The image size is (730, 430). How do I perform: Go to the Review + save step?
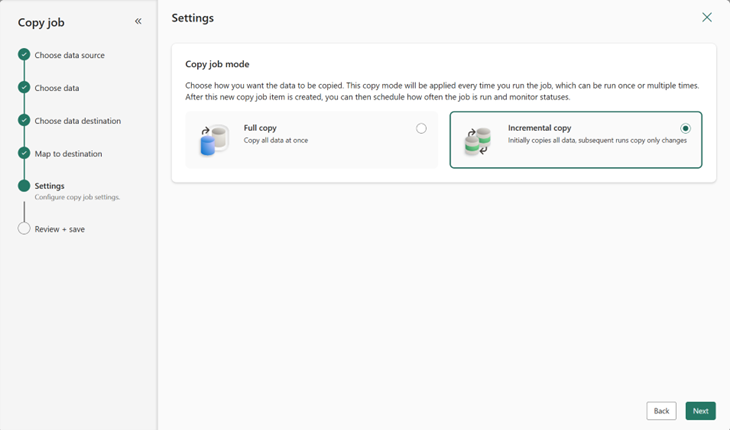tap(59, 229)
